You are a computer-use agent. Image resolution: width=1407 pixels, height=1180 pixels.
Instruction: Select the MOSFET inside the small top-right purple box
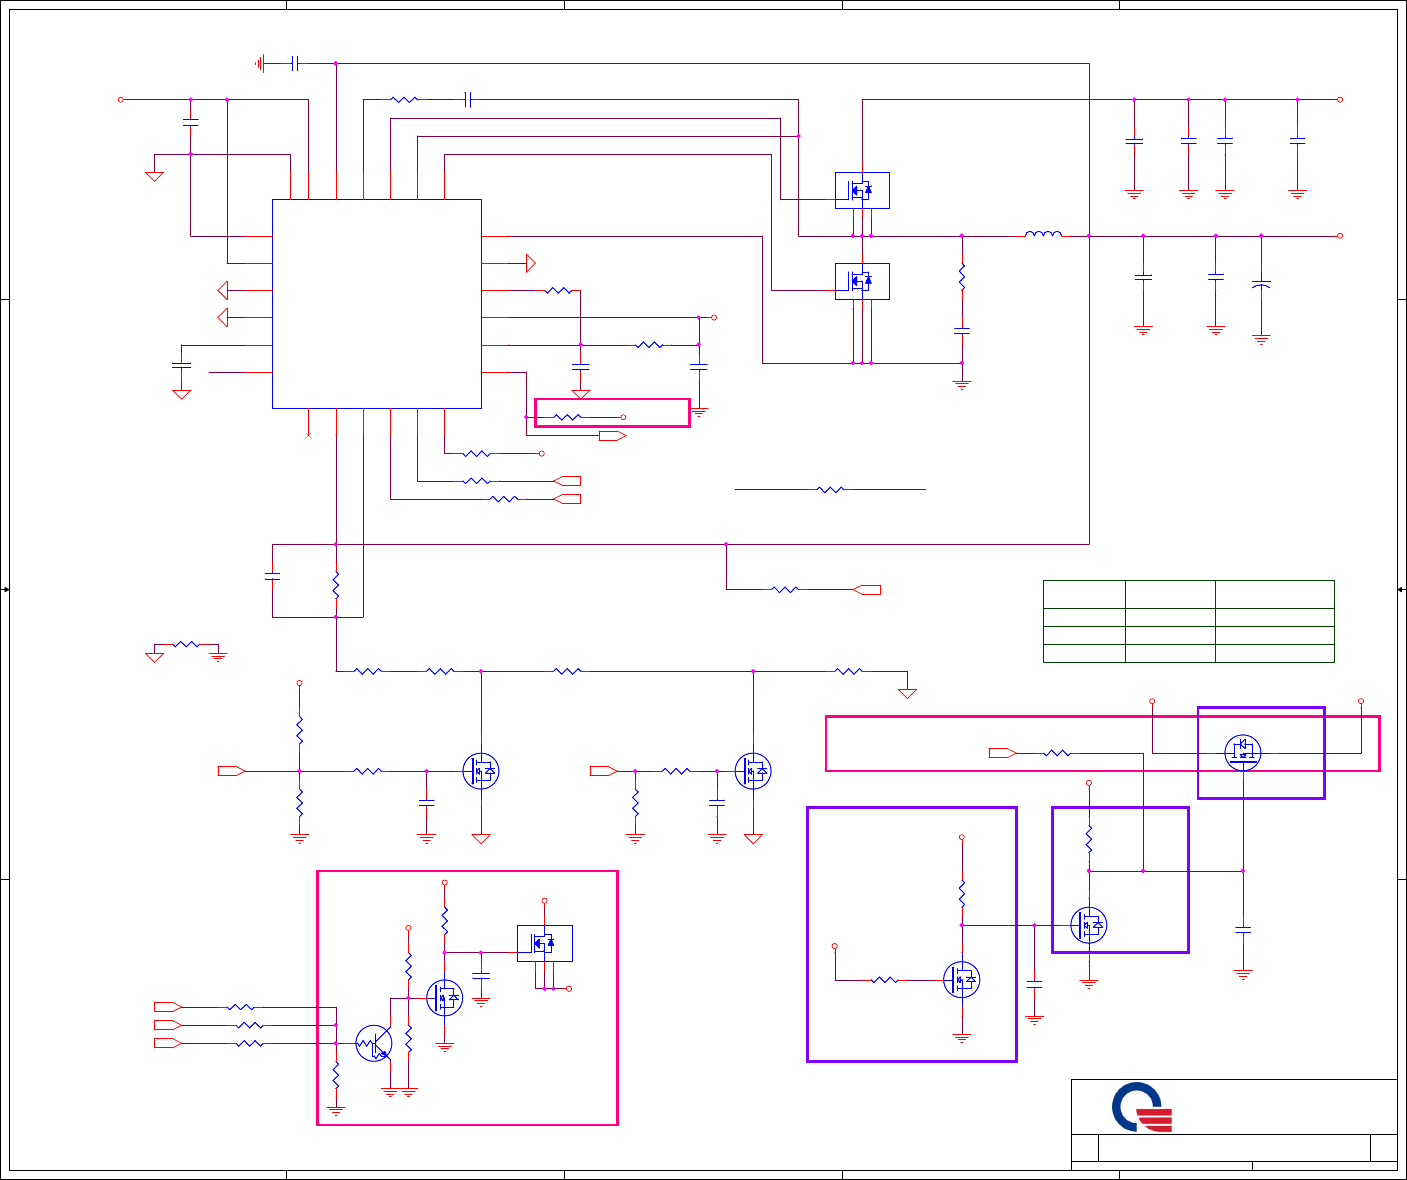pos(1243,753)
